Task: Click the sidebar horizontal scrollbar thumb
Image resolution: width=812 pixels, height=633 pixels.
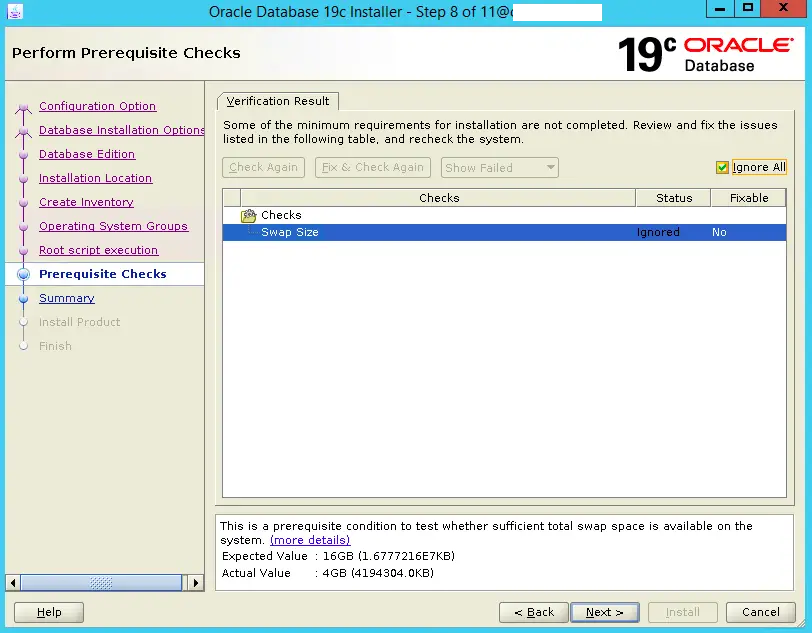Action: 101,583
